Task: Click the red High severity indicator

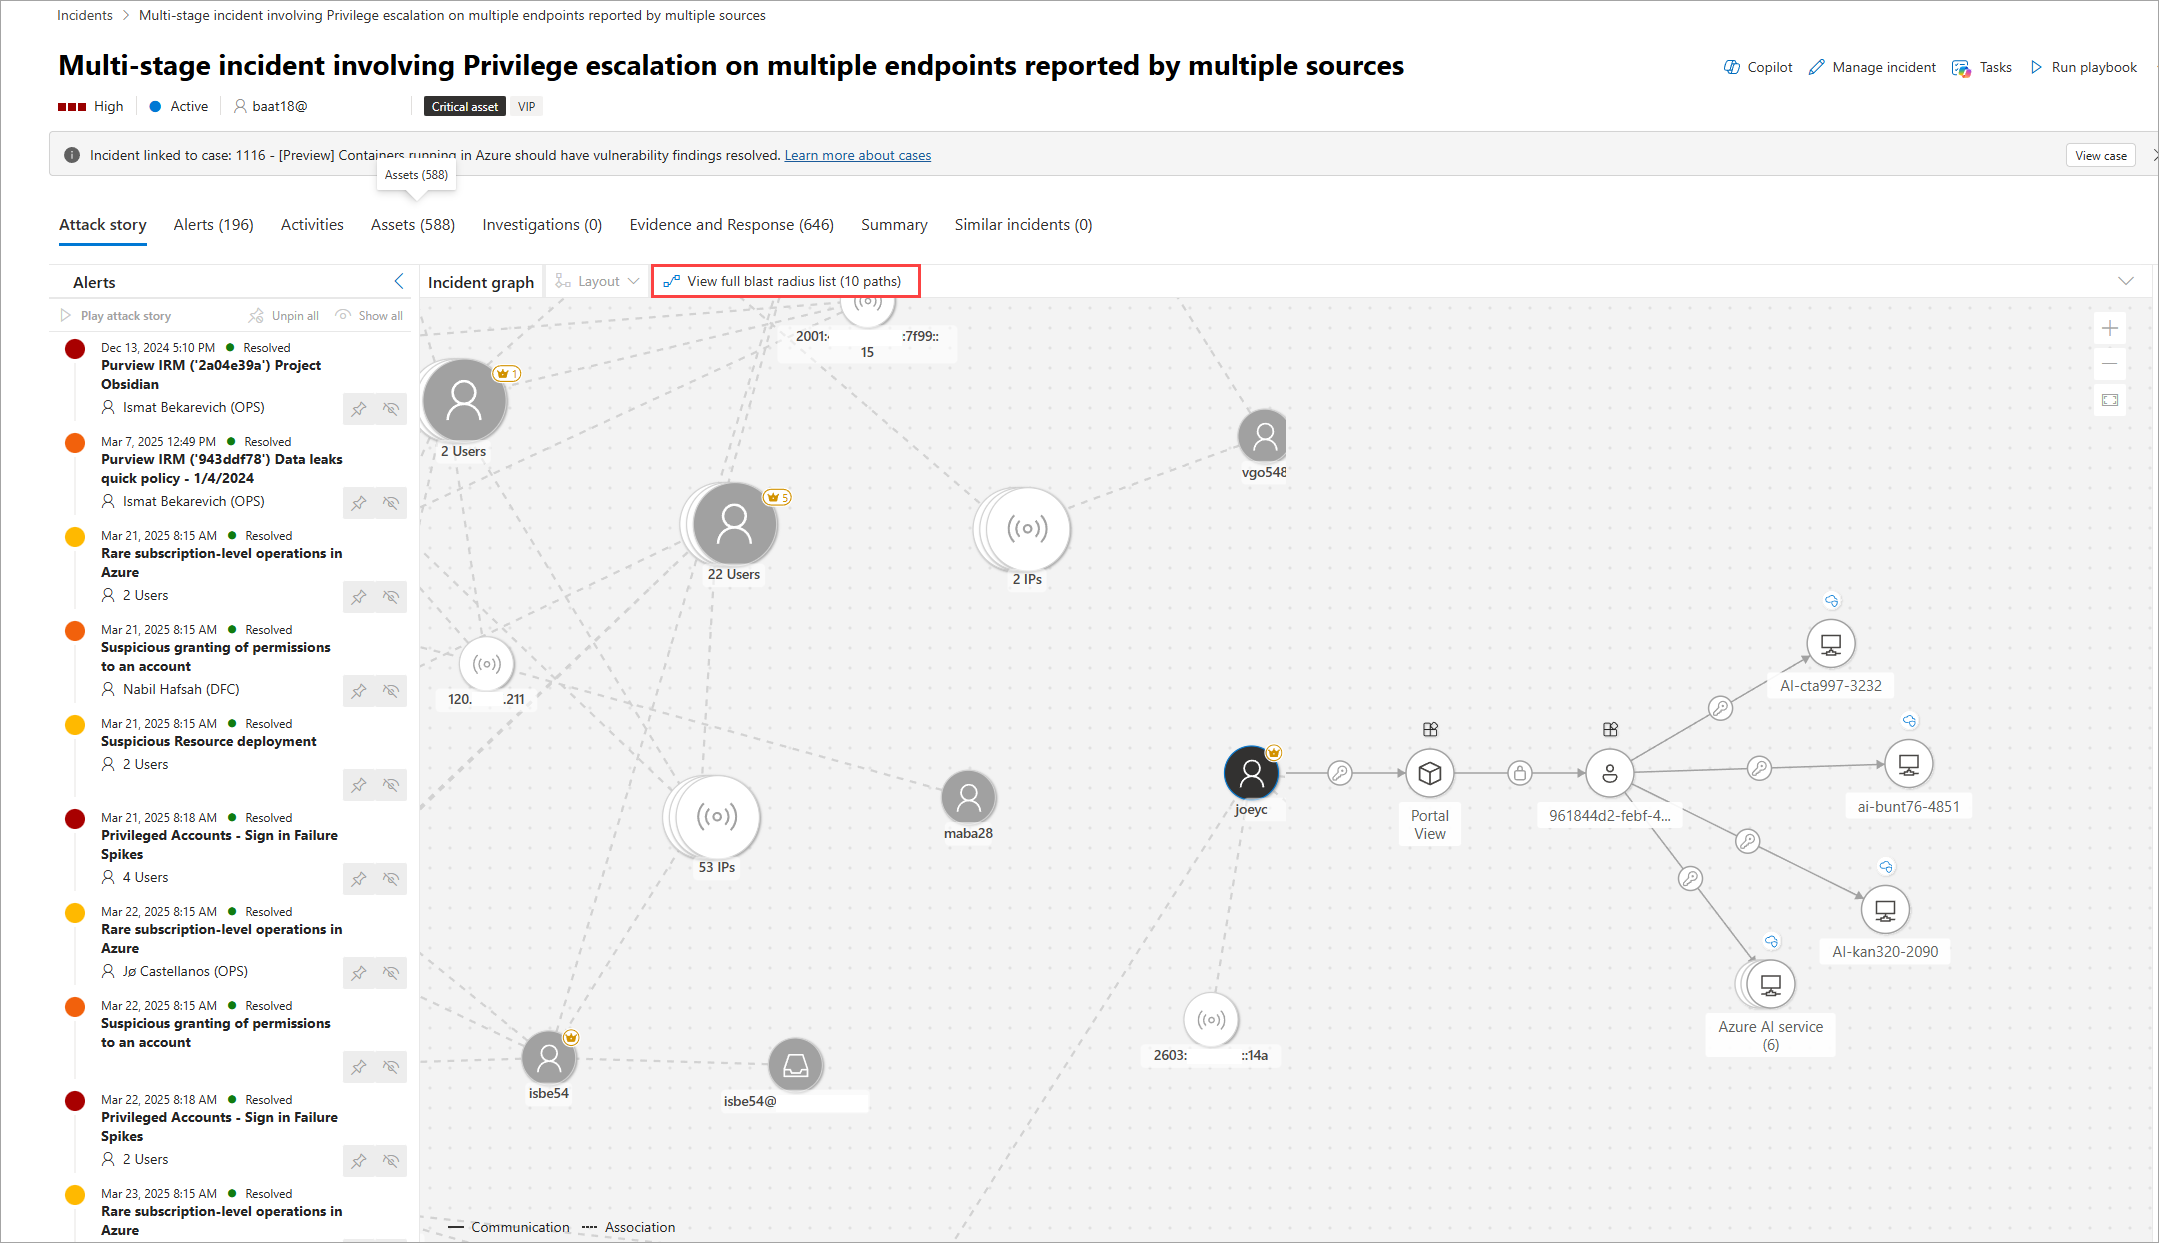Action: click(x=72, y=106)
